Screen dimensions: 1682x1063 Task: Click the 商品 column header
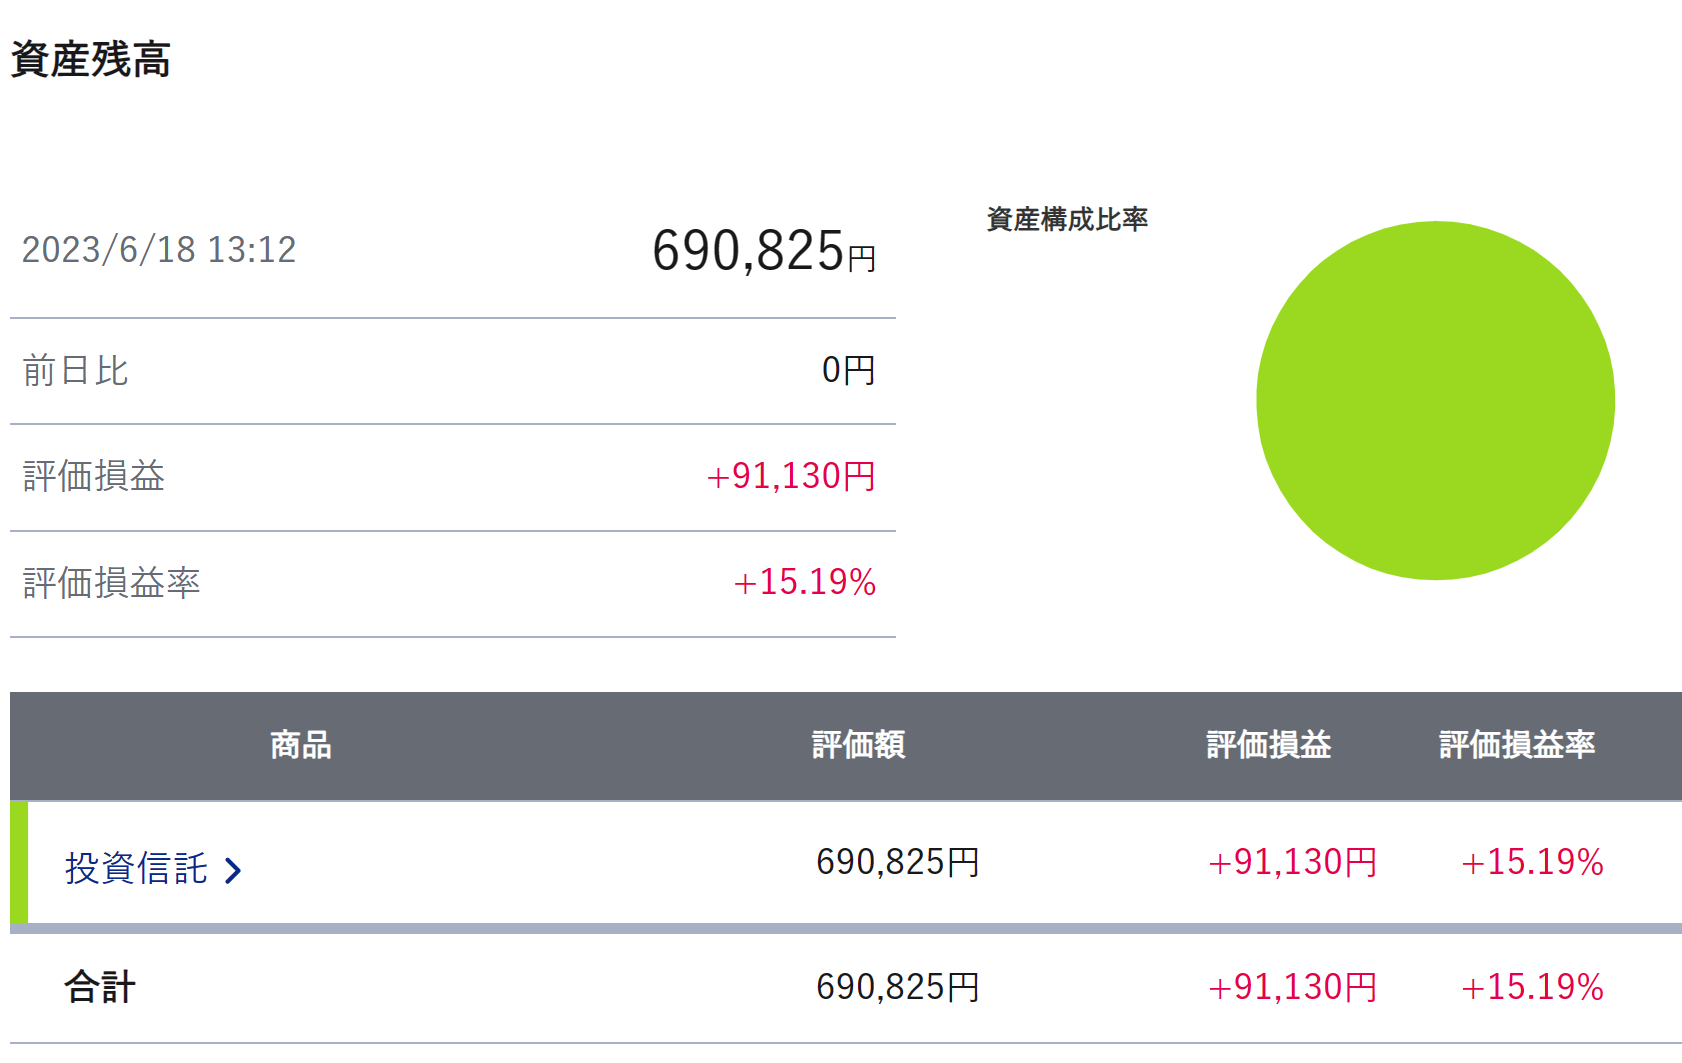pyautogui.click(x=300, y=745)
